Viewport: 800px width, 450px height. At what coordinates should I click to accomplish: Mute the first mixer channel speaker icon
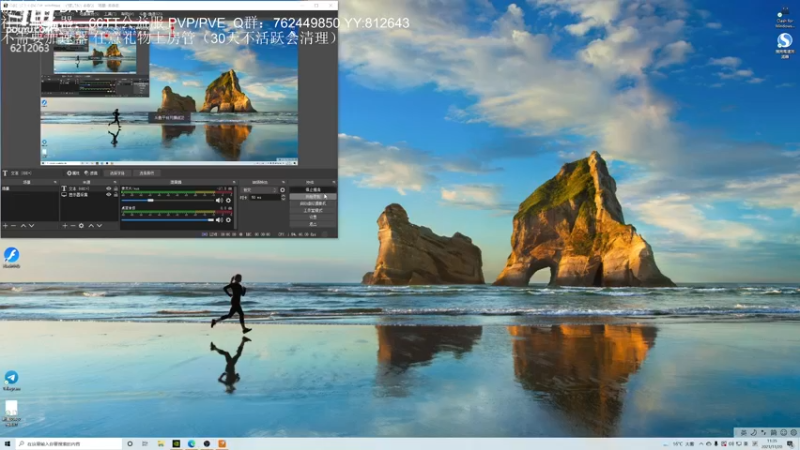(219, 201)
